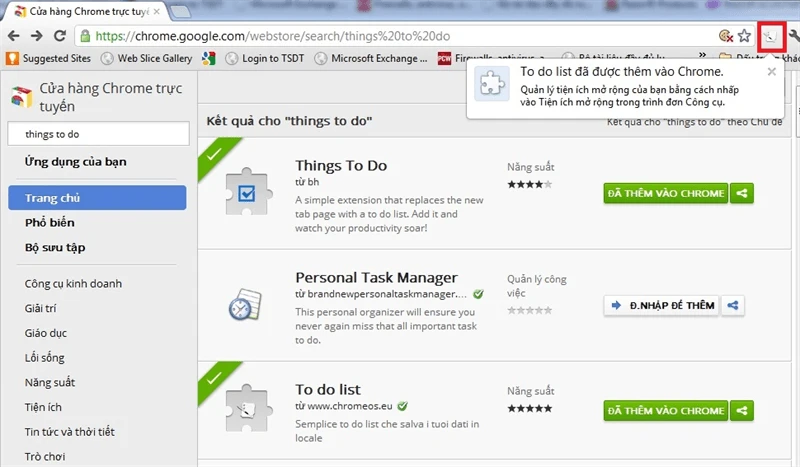Click the verified badge beside brandnewpersonaltaskmanager
Viewport: 800px width, 467px height.
point(478,294)
